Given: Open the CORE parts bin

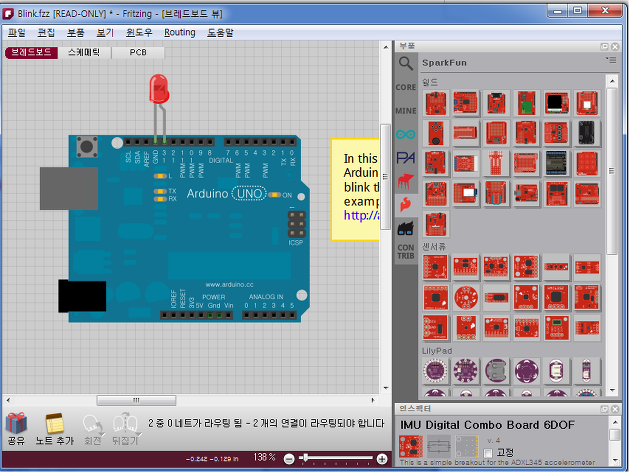Looking at the screenshot, I should [x=406, y=87].
